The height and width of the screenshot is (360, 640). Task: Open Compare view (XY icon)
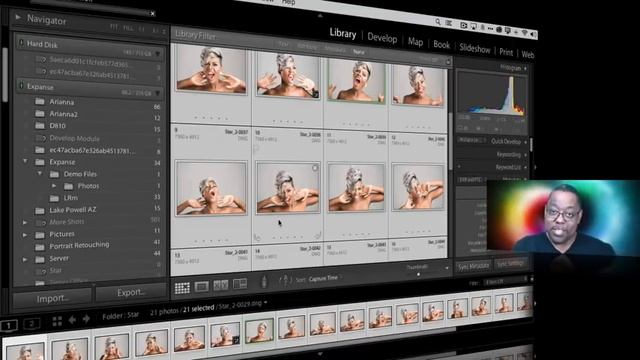(x=221, y=285)
